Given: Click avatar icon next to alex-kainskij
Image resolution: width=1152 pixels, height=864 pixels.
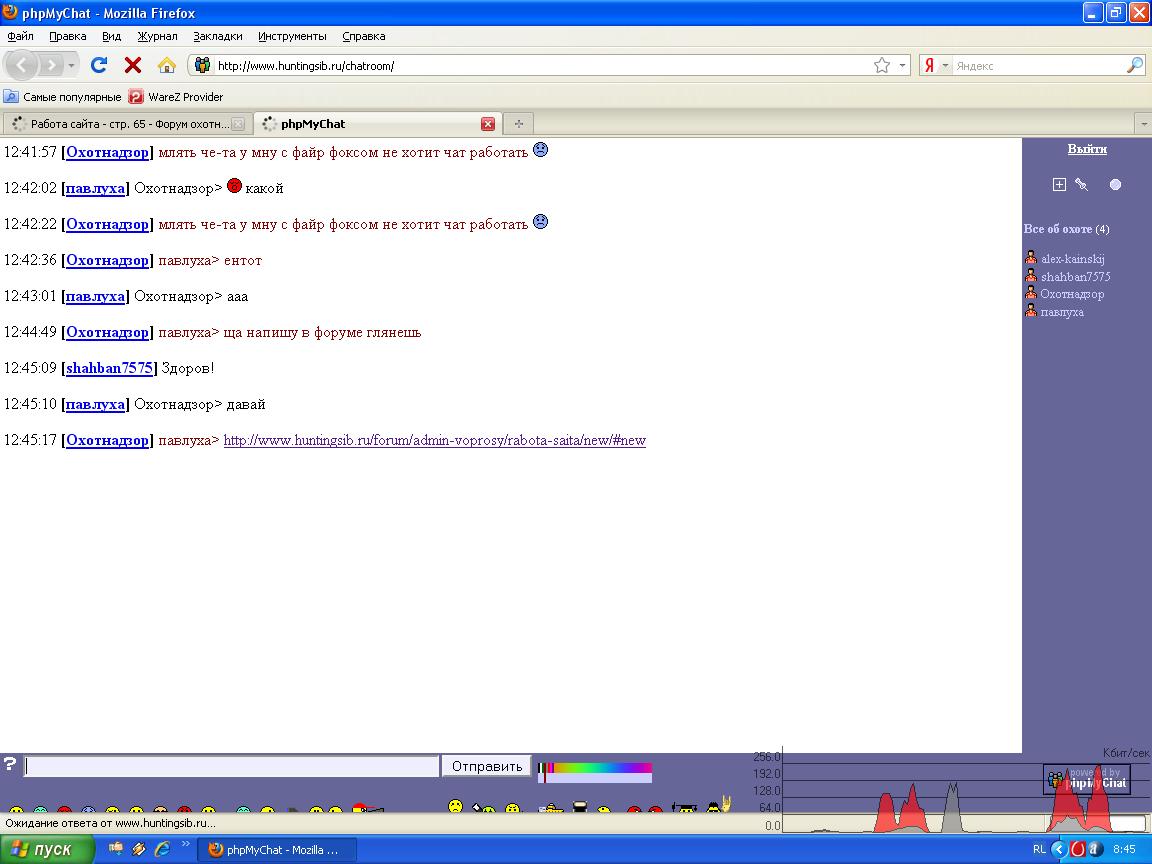Looking at the screenshot, I should pos(1031,258).
